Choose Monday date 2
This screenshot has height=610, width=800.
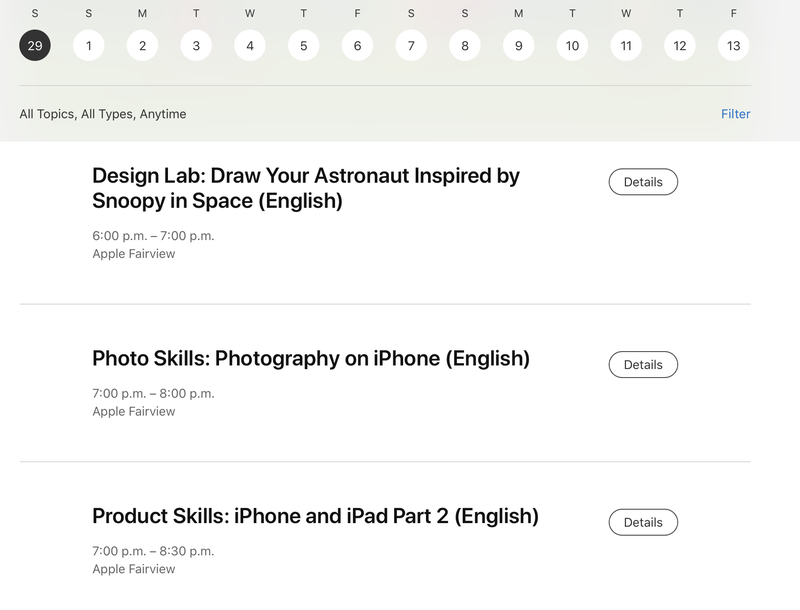pyautogui.click(x=142, y=45)
